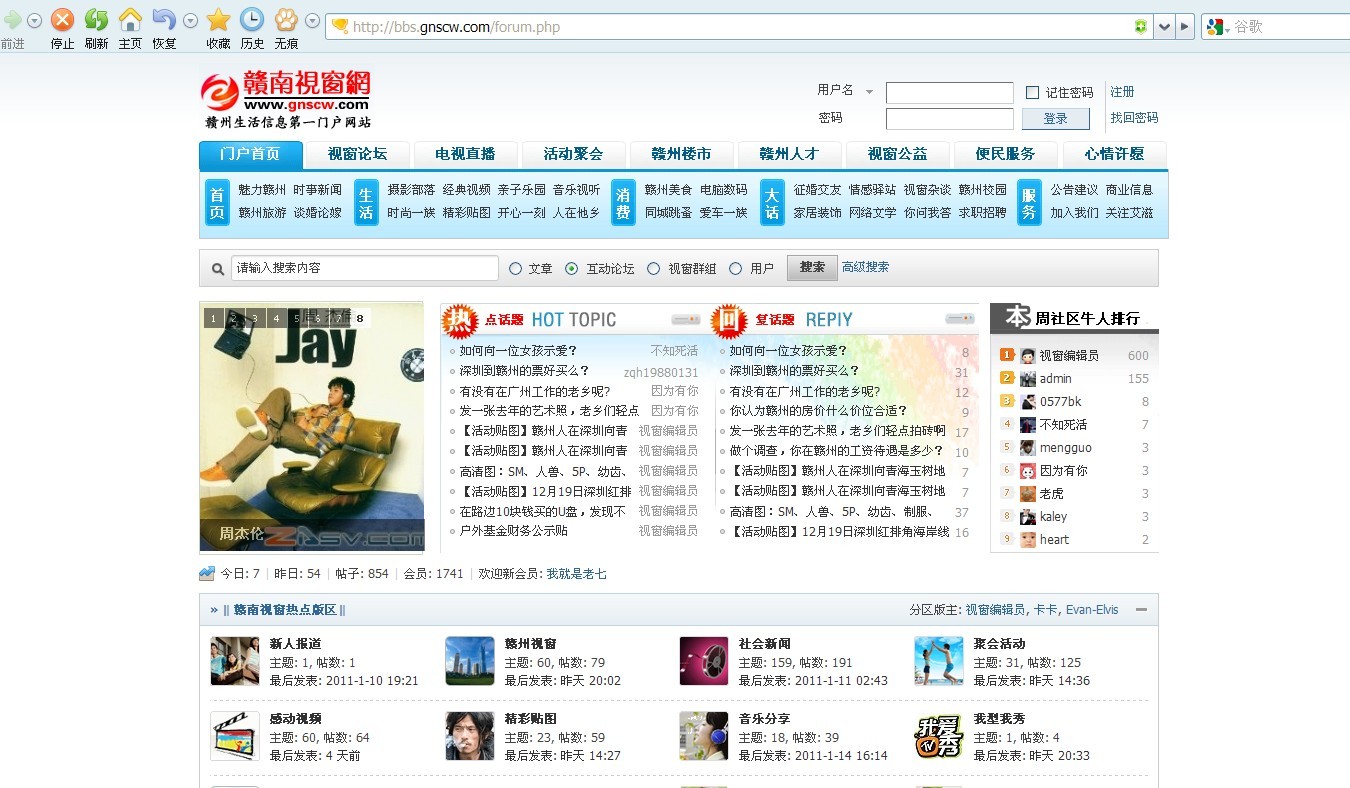1350x788 pixels.
Task: Expand the address bar URL dropdown chevron
Action: 1164,27
